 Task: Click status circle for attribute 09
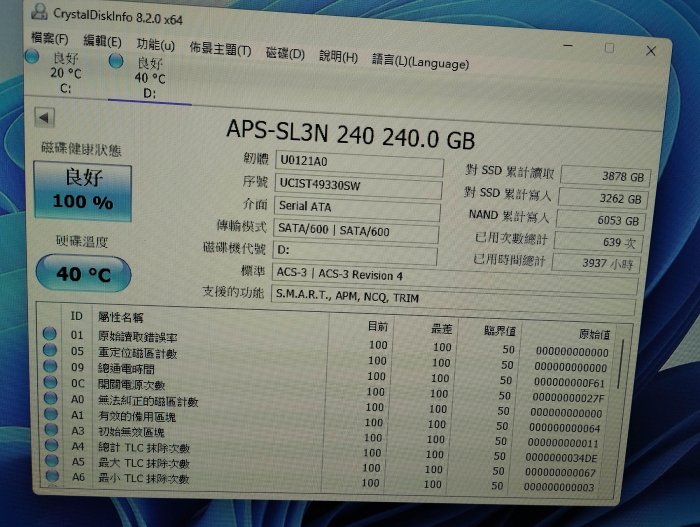[x=50, y=367]
